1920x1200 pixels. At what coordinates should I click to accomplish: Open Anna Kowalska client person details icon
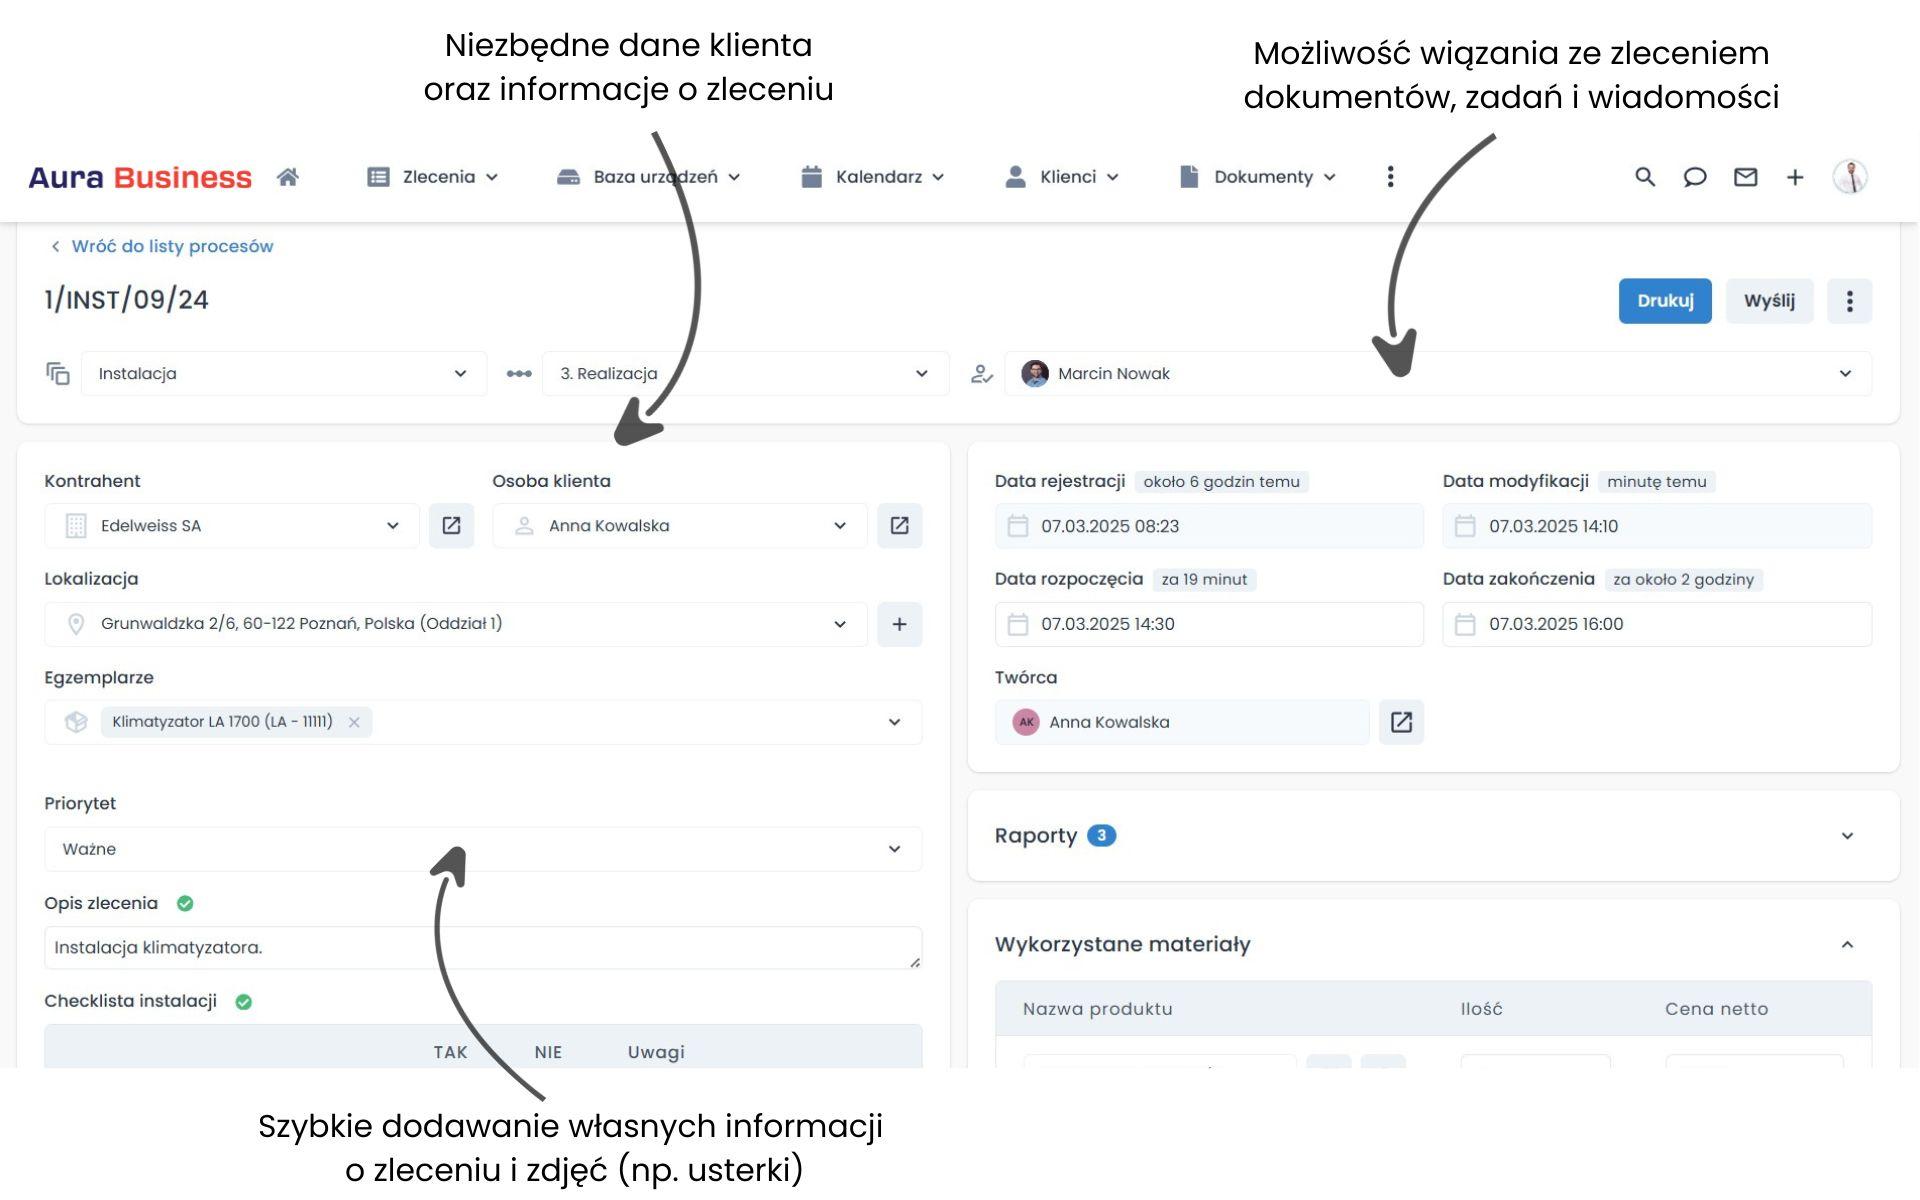899,525
